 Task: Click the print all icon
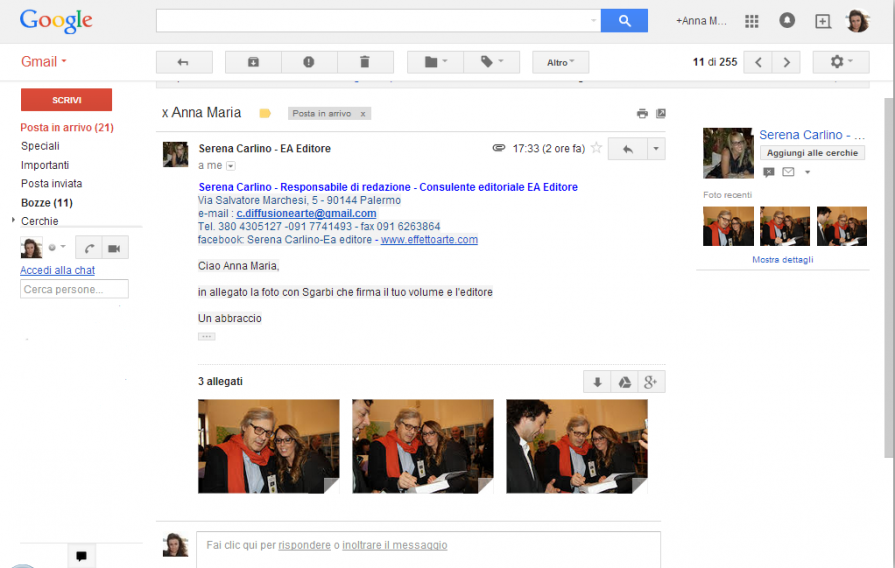click(642, 114)
